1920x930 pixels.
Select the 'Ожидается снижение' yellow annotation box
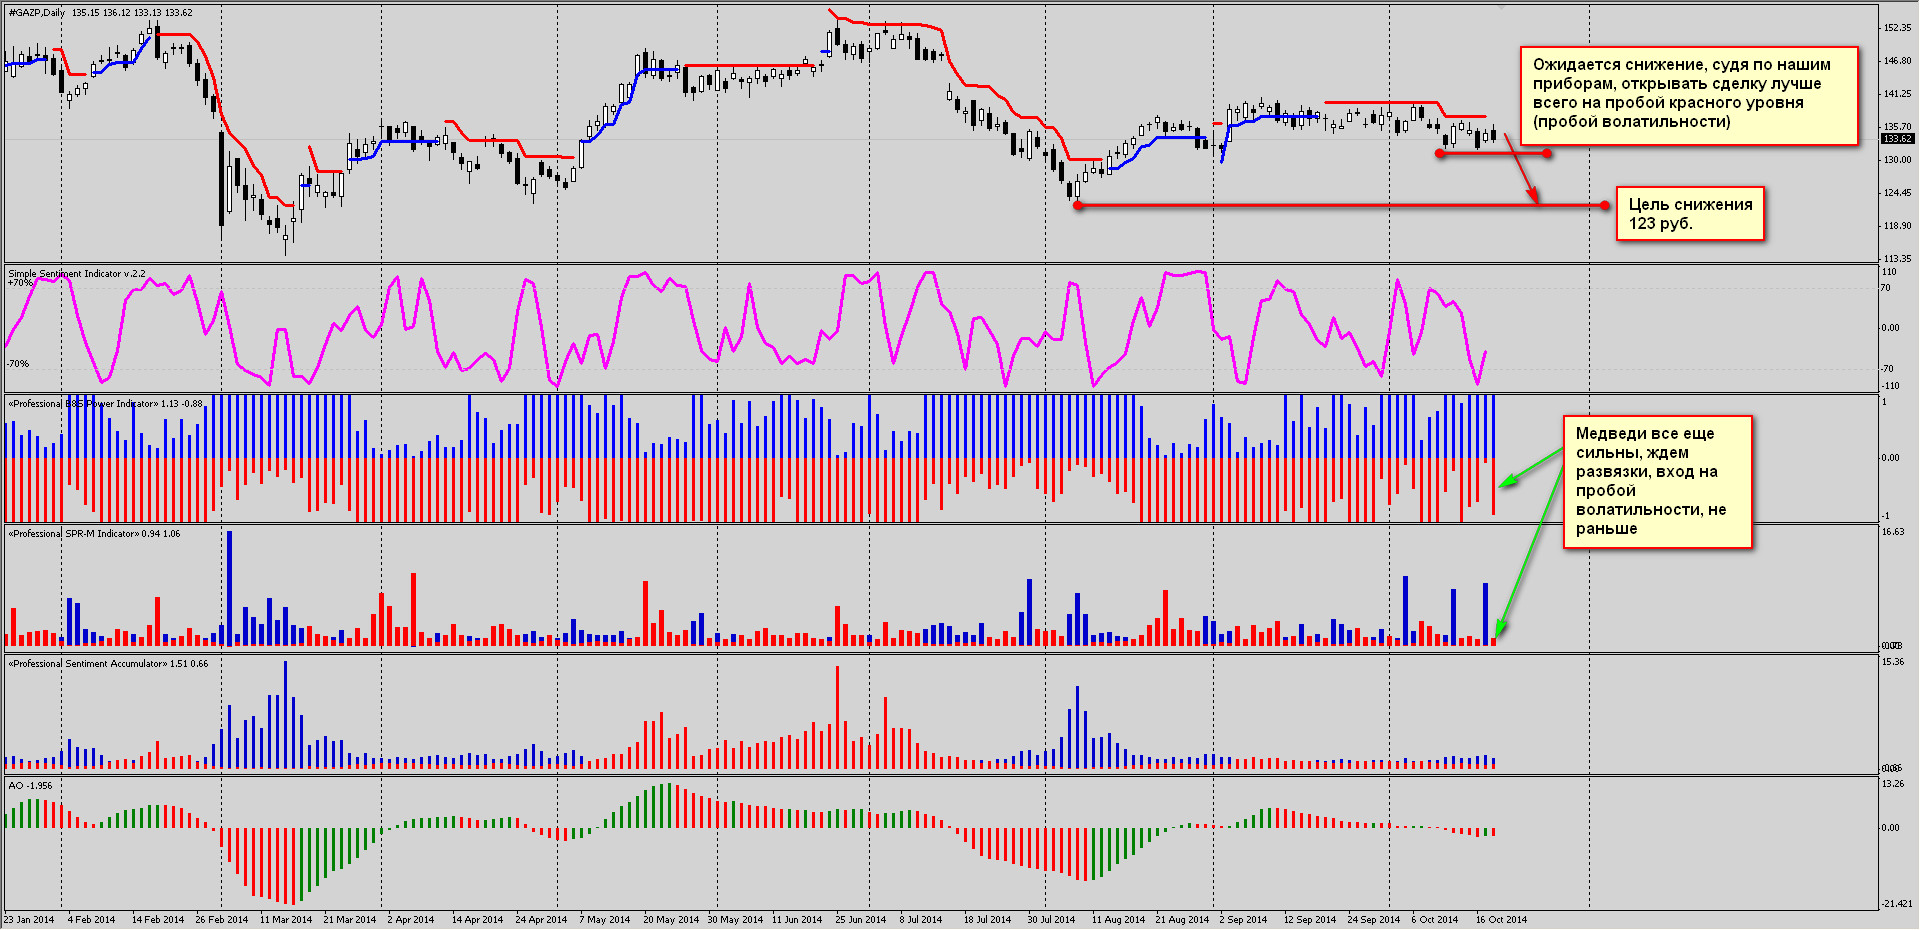[1688, 94]
